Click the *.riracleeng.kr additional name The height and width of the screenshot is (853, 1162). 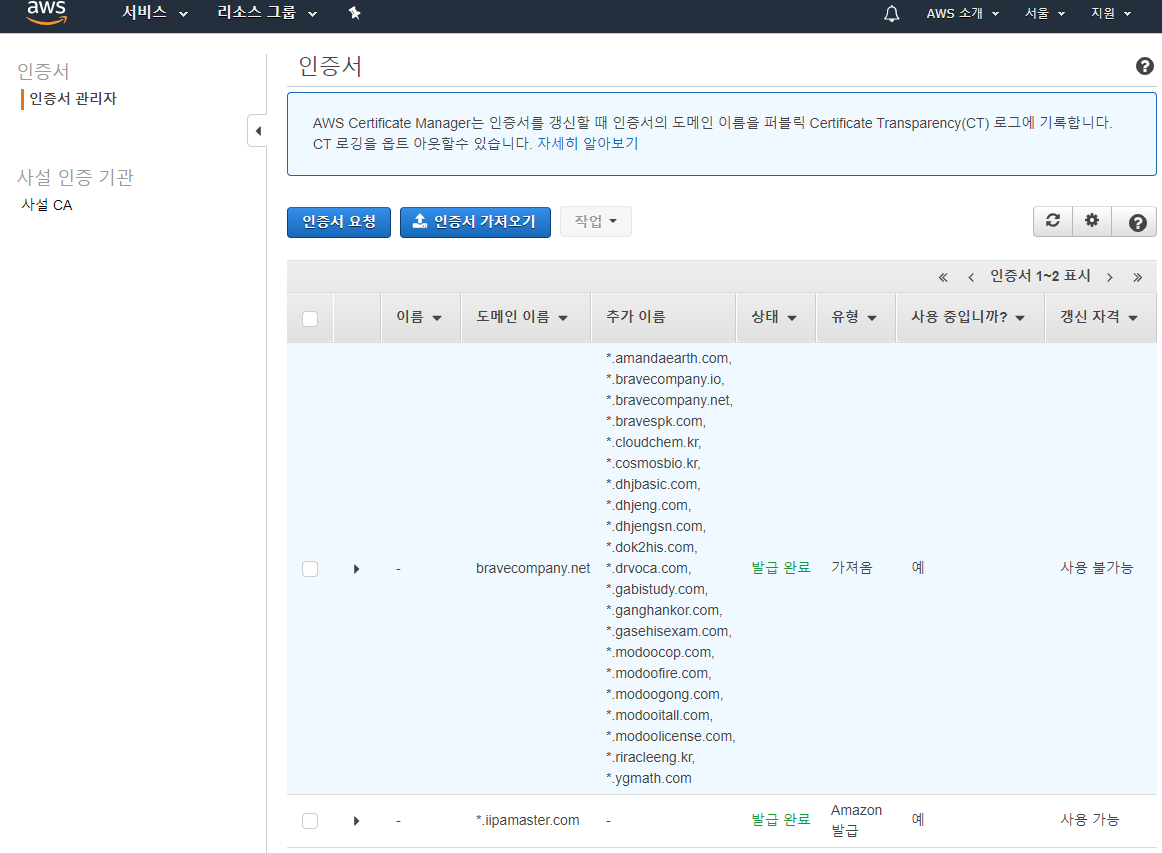[650, 757]
